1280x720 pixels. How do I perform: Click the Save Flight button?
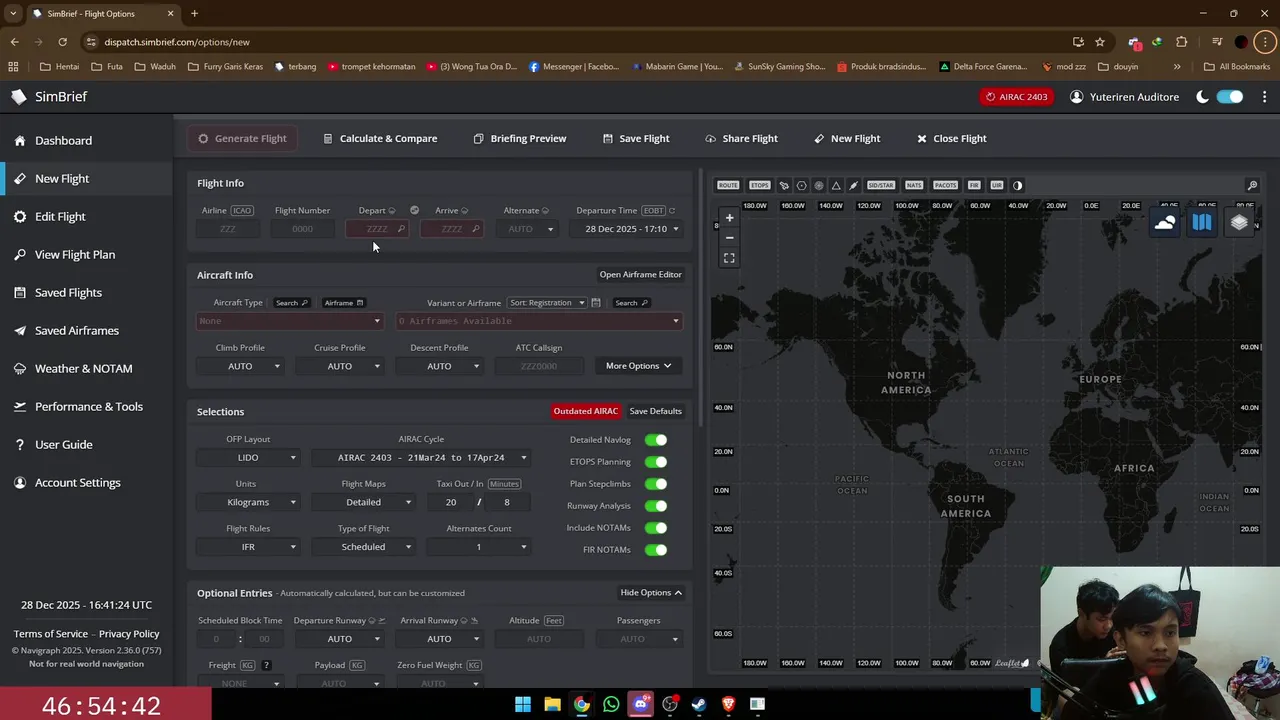[x=636, y=139]
